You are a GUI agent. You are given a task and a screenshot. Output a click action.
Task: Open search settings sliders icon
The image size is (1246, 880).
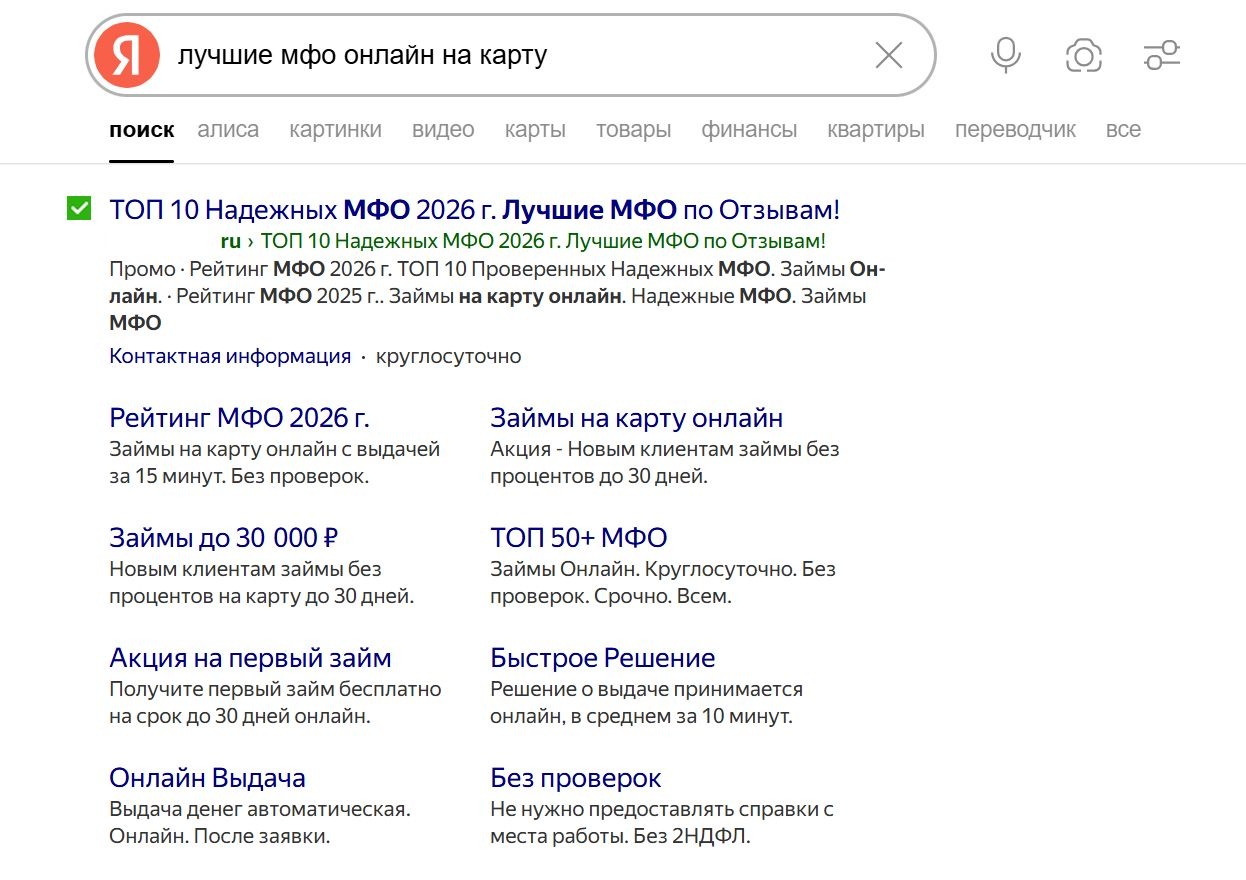(x=1163, y=55)
